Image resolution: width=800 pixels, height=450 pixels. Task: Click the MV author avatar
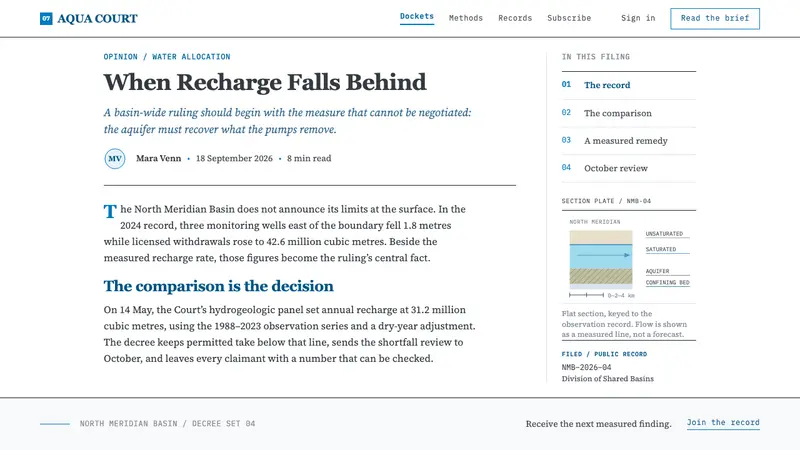(x=115, y=159)
